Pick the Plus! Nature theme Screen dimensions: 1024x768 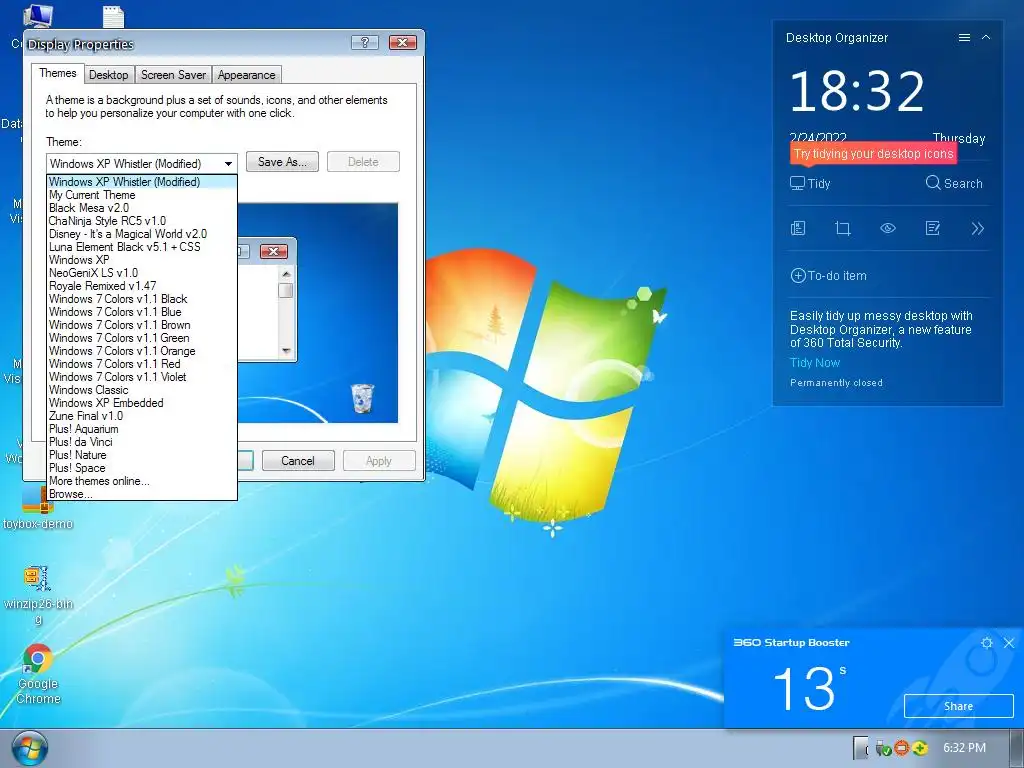click(142, 455)
